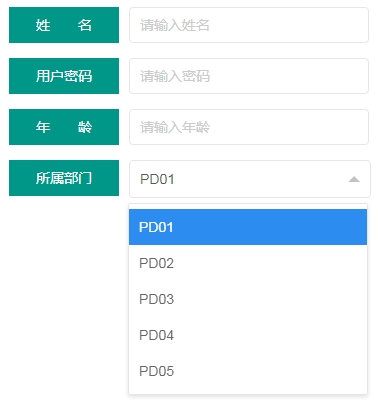Toggle the select box's gray triangle indicator
Screen dimensions: 378x406
click(354, 179)
